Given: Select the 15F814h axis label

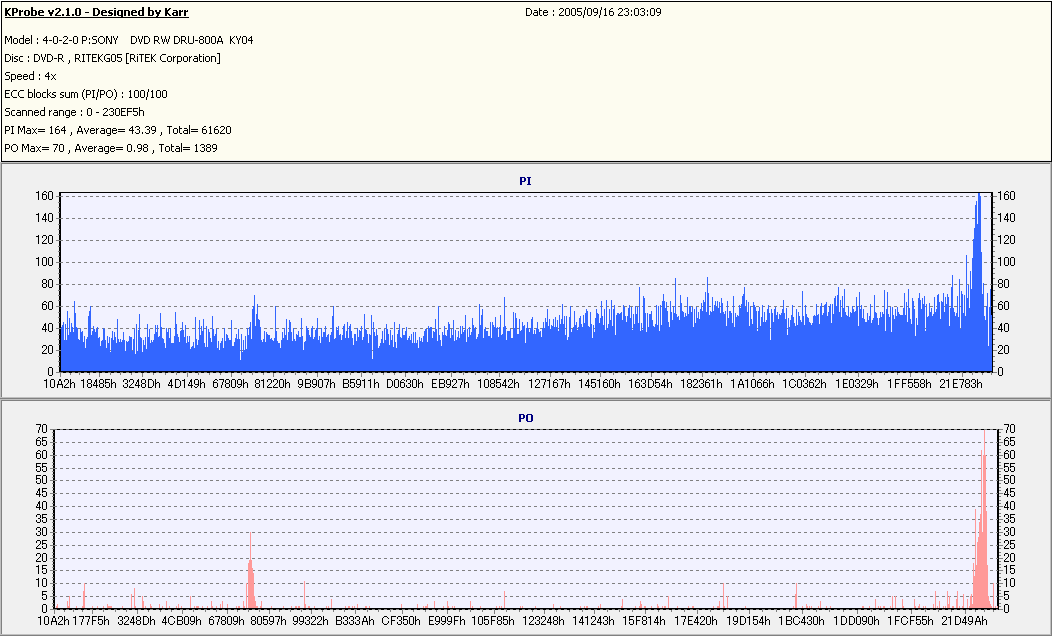Looking at the screenshot, I should [x=644, y=621].
